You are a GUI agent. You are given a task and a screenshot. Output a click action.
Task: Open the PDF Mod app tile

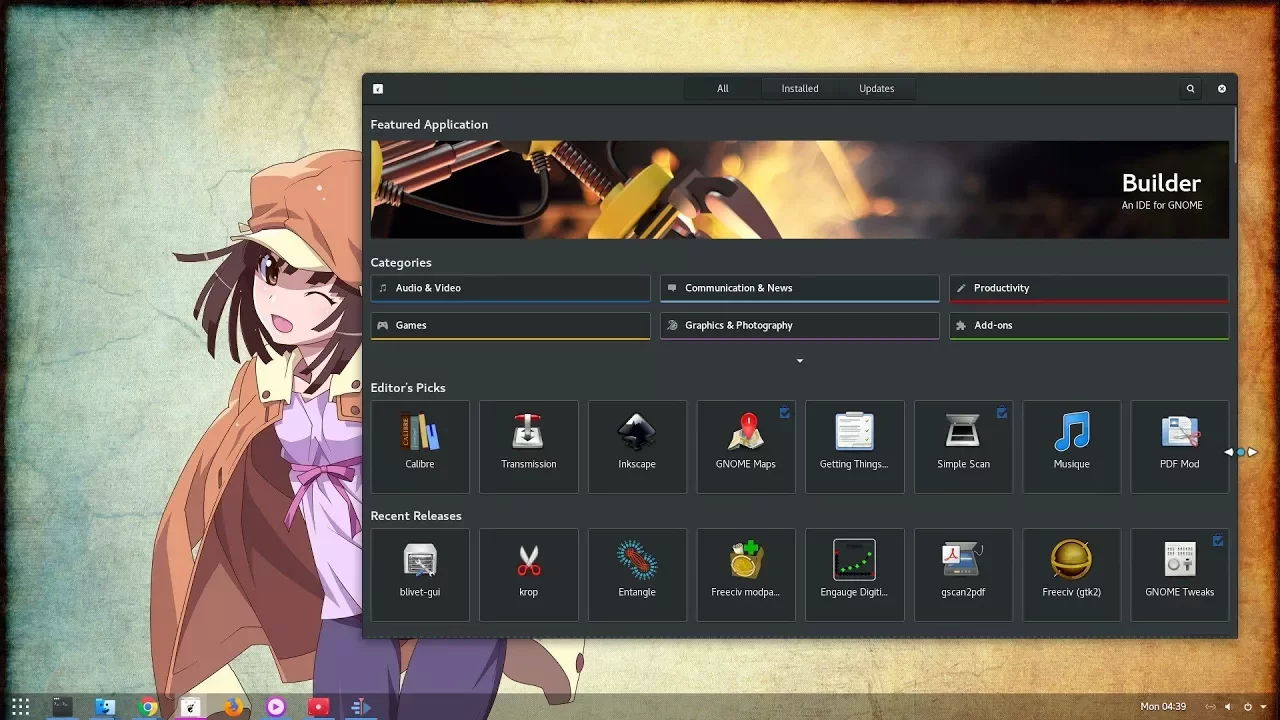tap(1180, 447)
